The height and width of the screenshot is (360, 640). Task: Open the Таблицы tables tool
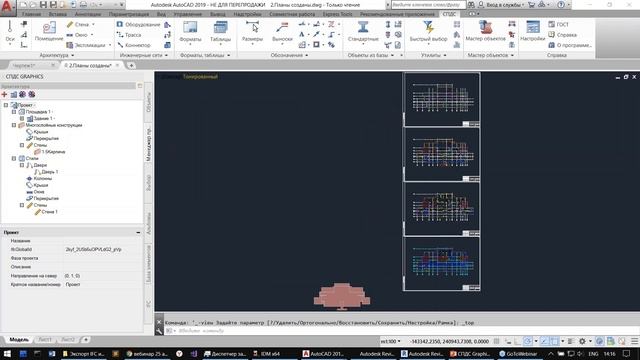220,32
